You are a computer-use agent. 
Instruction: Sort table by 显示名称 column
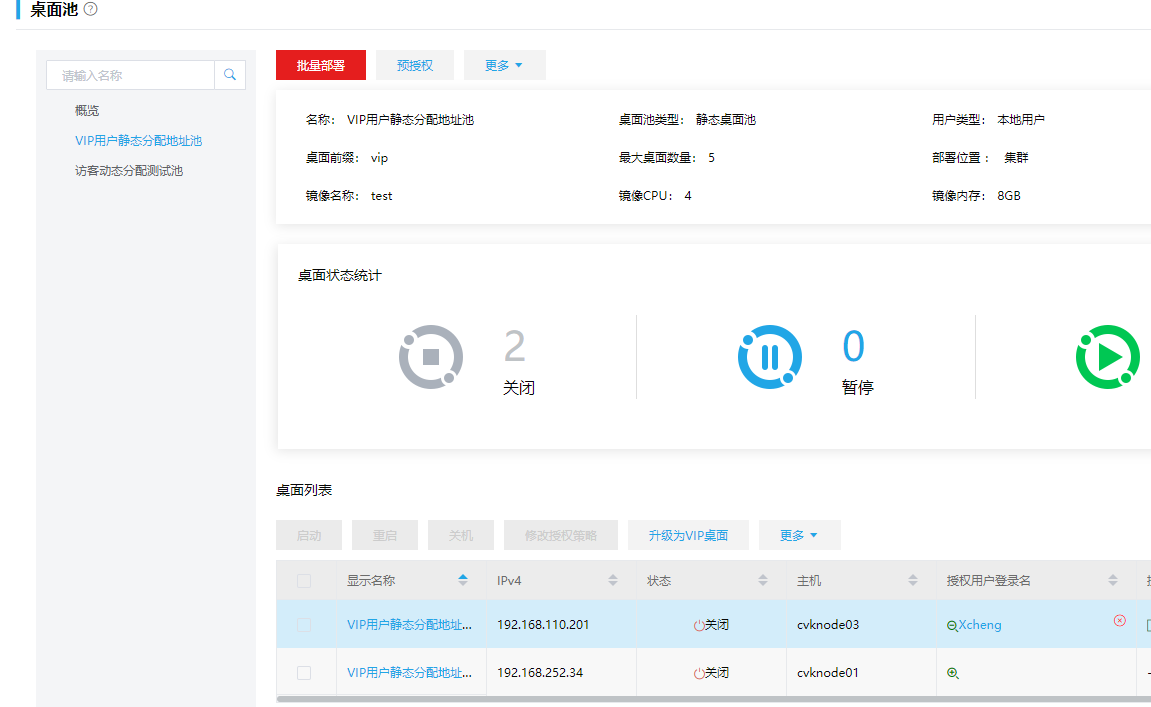point(462,580)
